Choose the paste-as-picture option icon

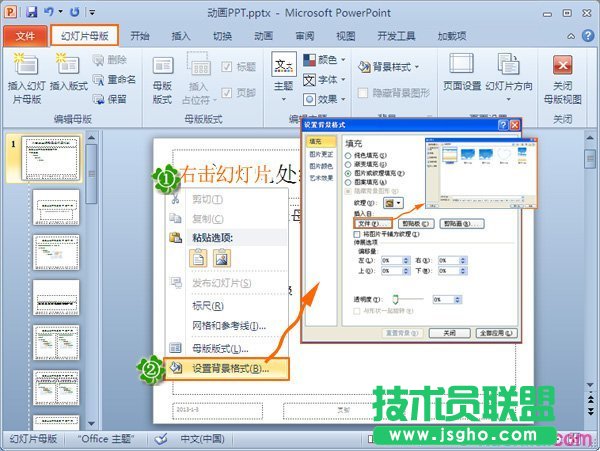222,257
